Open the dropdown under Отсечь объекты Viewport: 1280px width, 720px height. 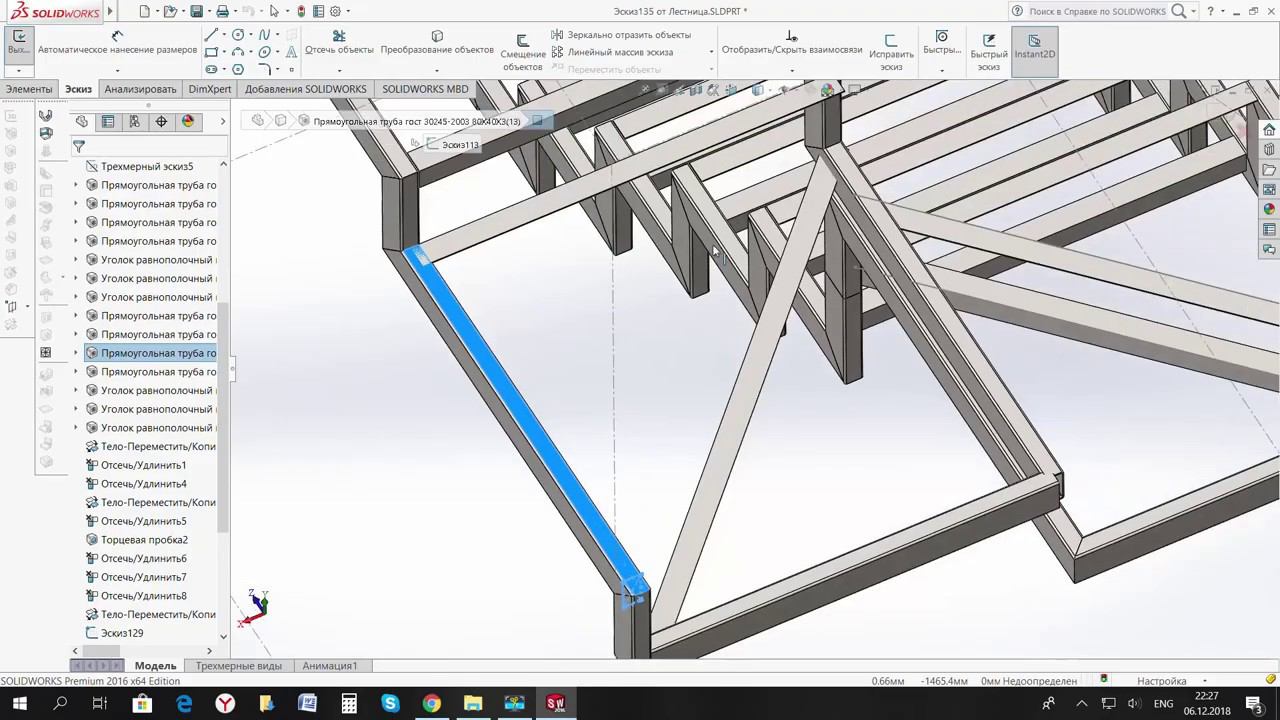click(x=339, y=70)
